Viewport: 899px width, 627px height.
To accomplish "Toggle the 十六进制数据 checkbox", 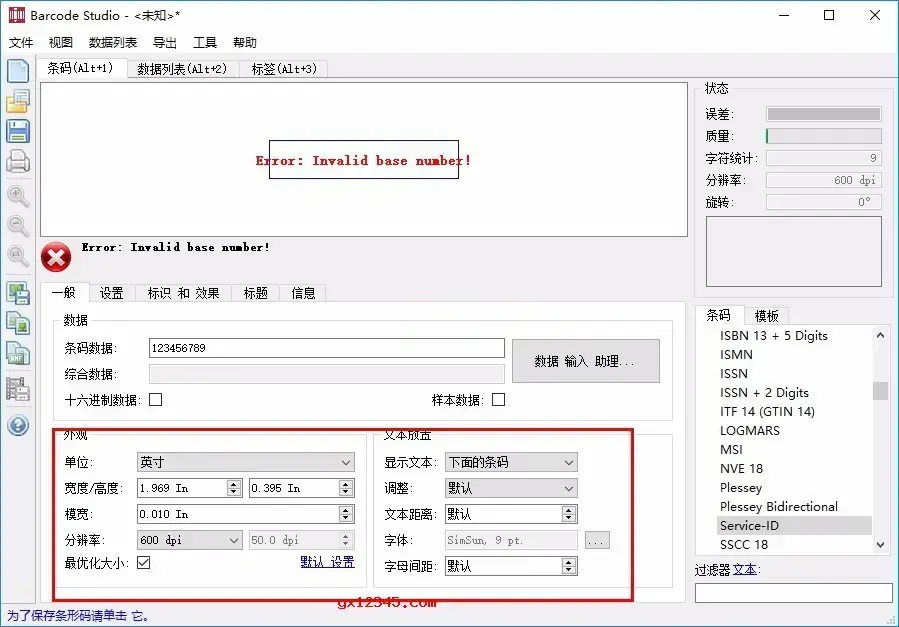I will (x=155, y=399).
